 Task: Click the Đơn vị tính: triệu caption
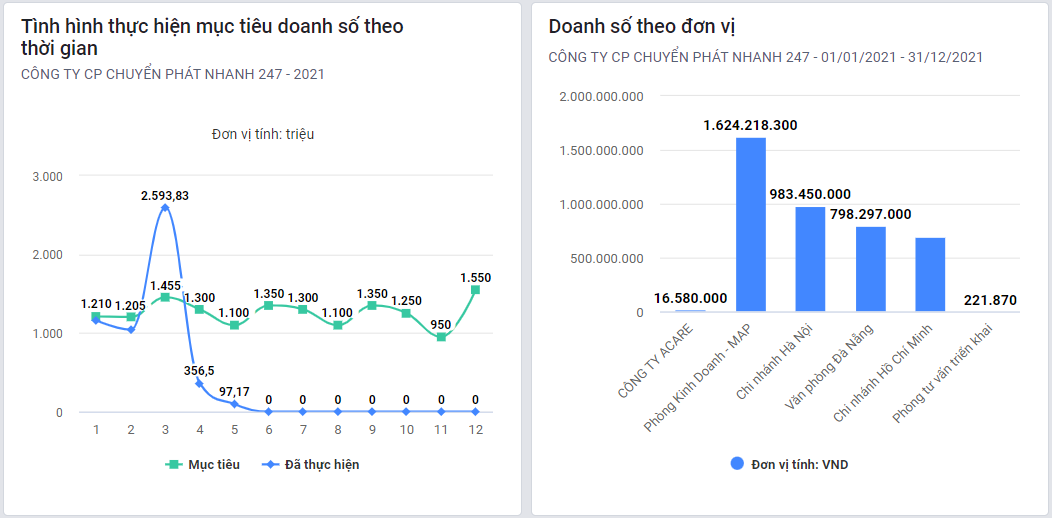(263, 134)
